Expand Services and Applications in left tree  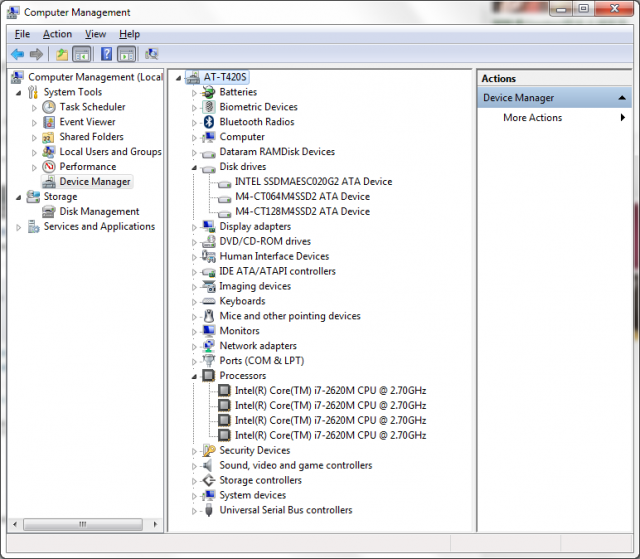pos(18,228)
